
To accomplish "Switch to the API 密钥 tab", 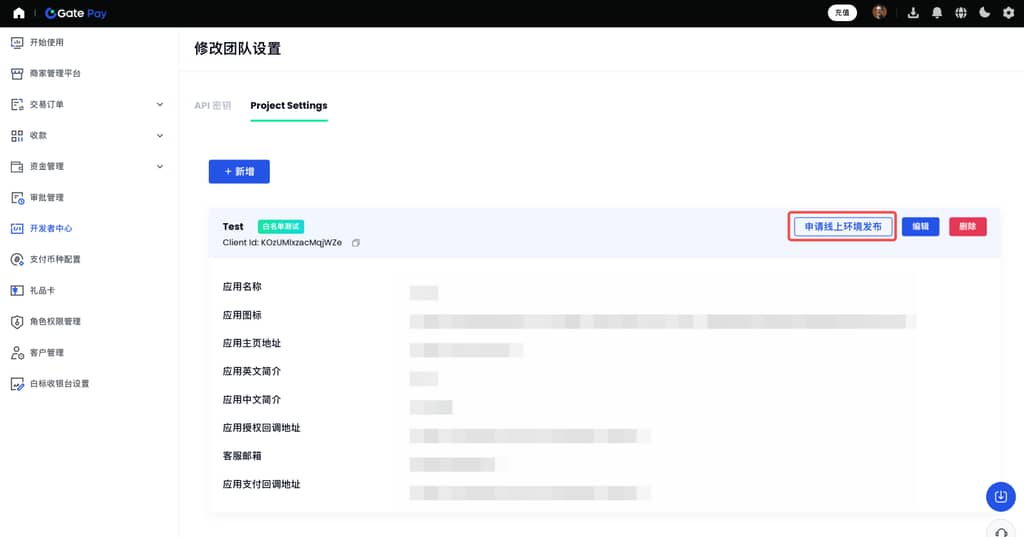I will [x=212, y=105].
